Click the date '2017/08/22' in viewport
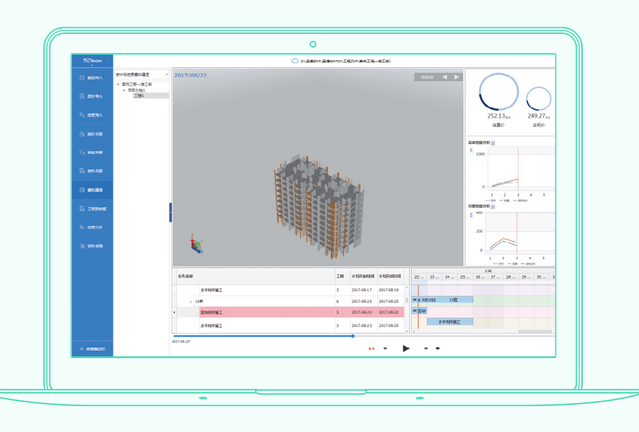The width and height of the screenshot is (639, 432). [191, 75]
